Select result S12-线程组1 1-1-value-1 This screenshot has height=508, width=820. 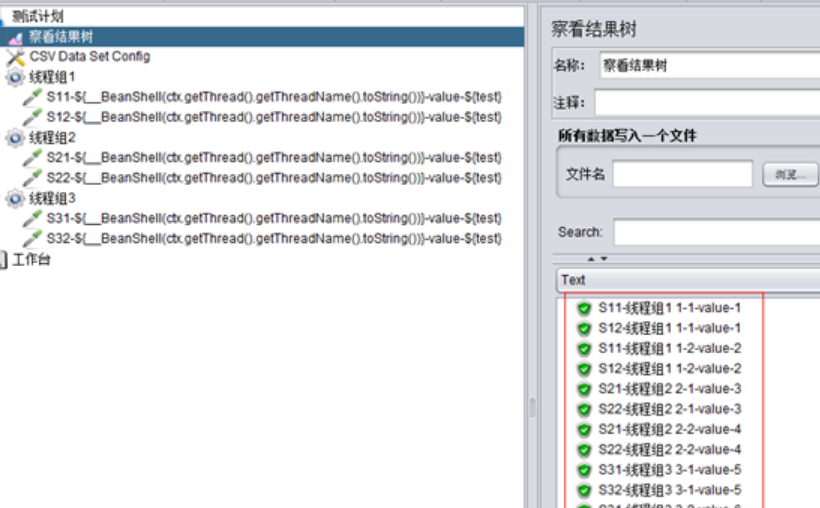tap(669, 328)
